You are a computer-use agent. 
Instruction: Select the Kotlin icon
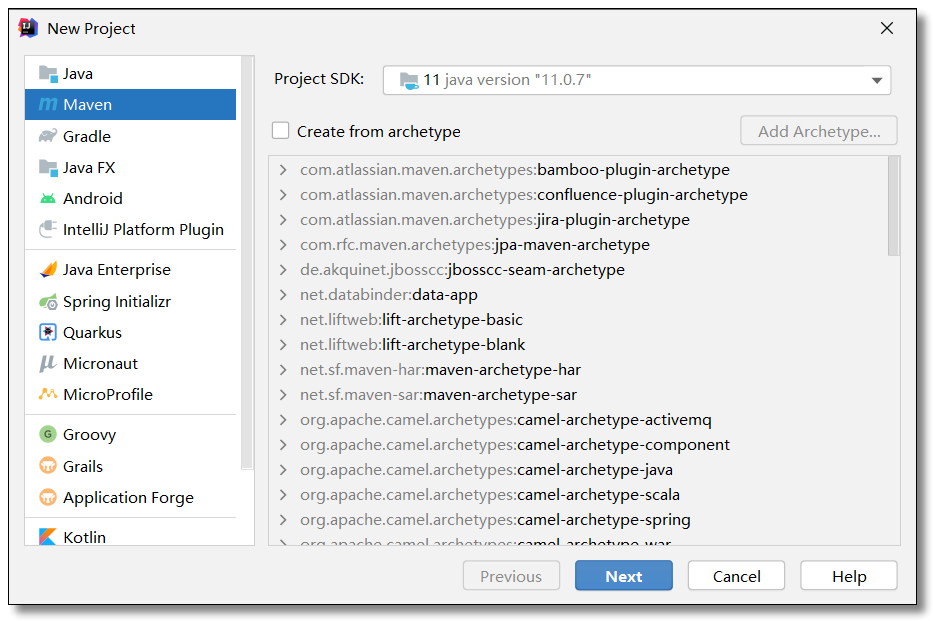[x=48, y=537]
